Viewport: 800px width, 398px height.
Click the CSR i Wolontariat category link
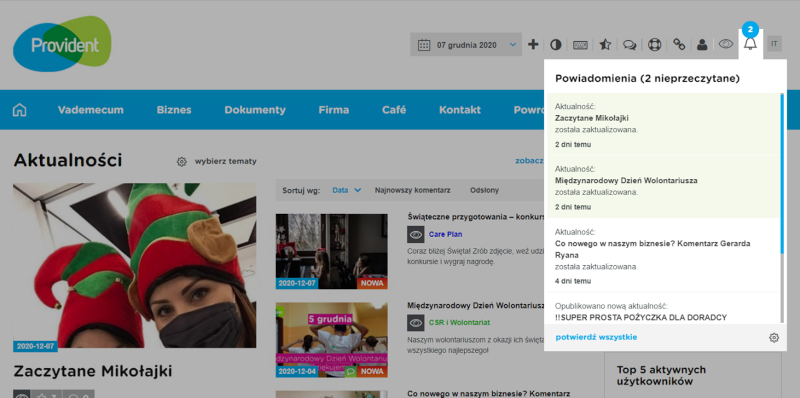pos(459,322)
